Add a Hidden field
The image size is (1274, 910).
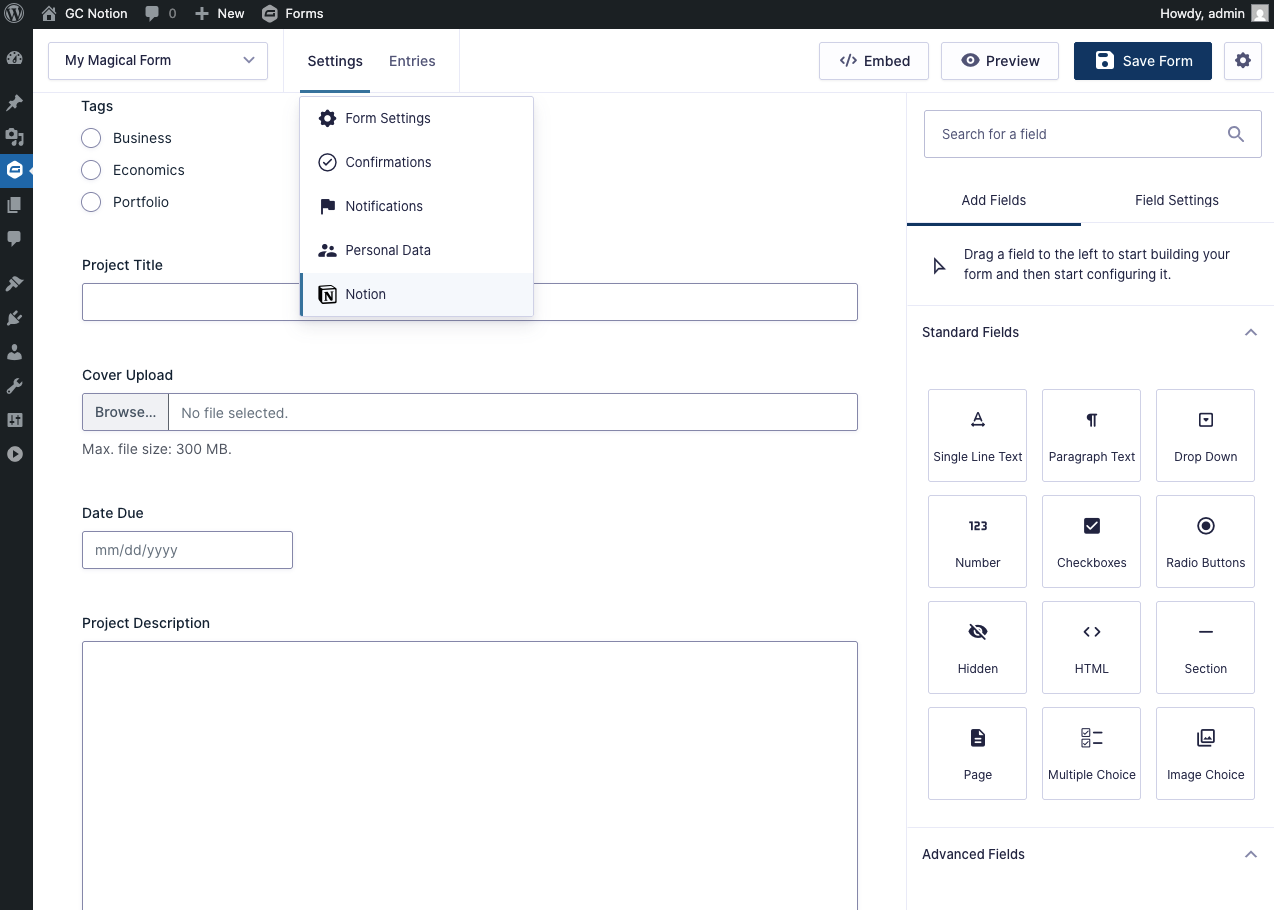977,647
